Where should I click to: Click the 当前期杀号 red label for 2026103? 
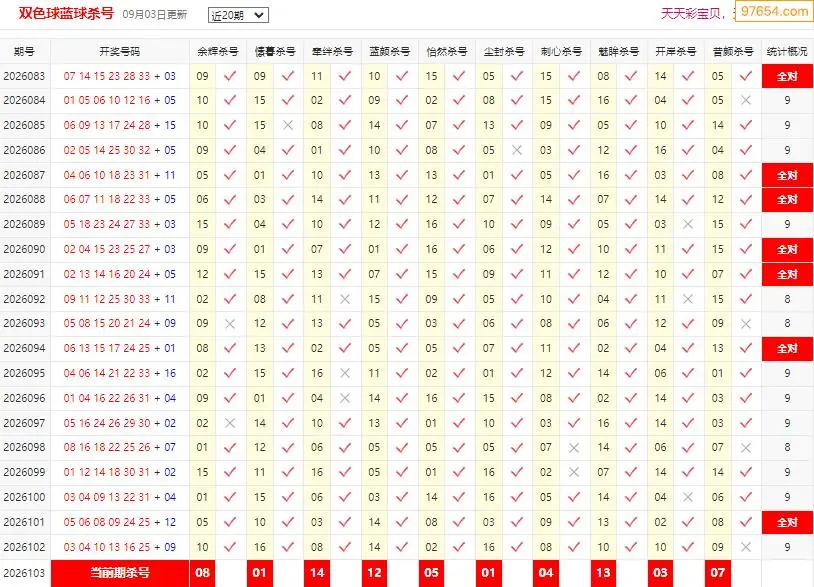pyautogui.click(x=120, y=573)
